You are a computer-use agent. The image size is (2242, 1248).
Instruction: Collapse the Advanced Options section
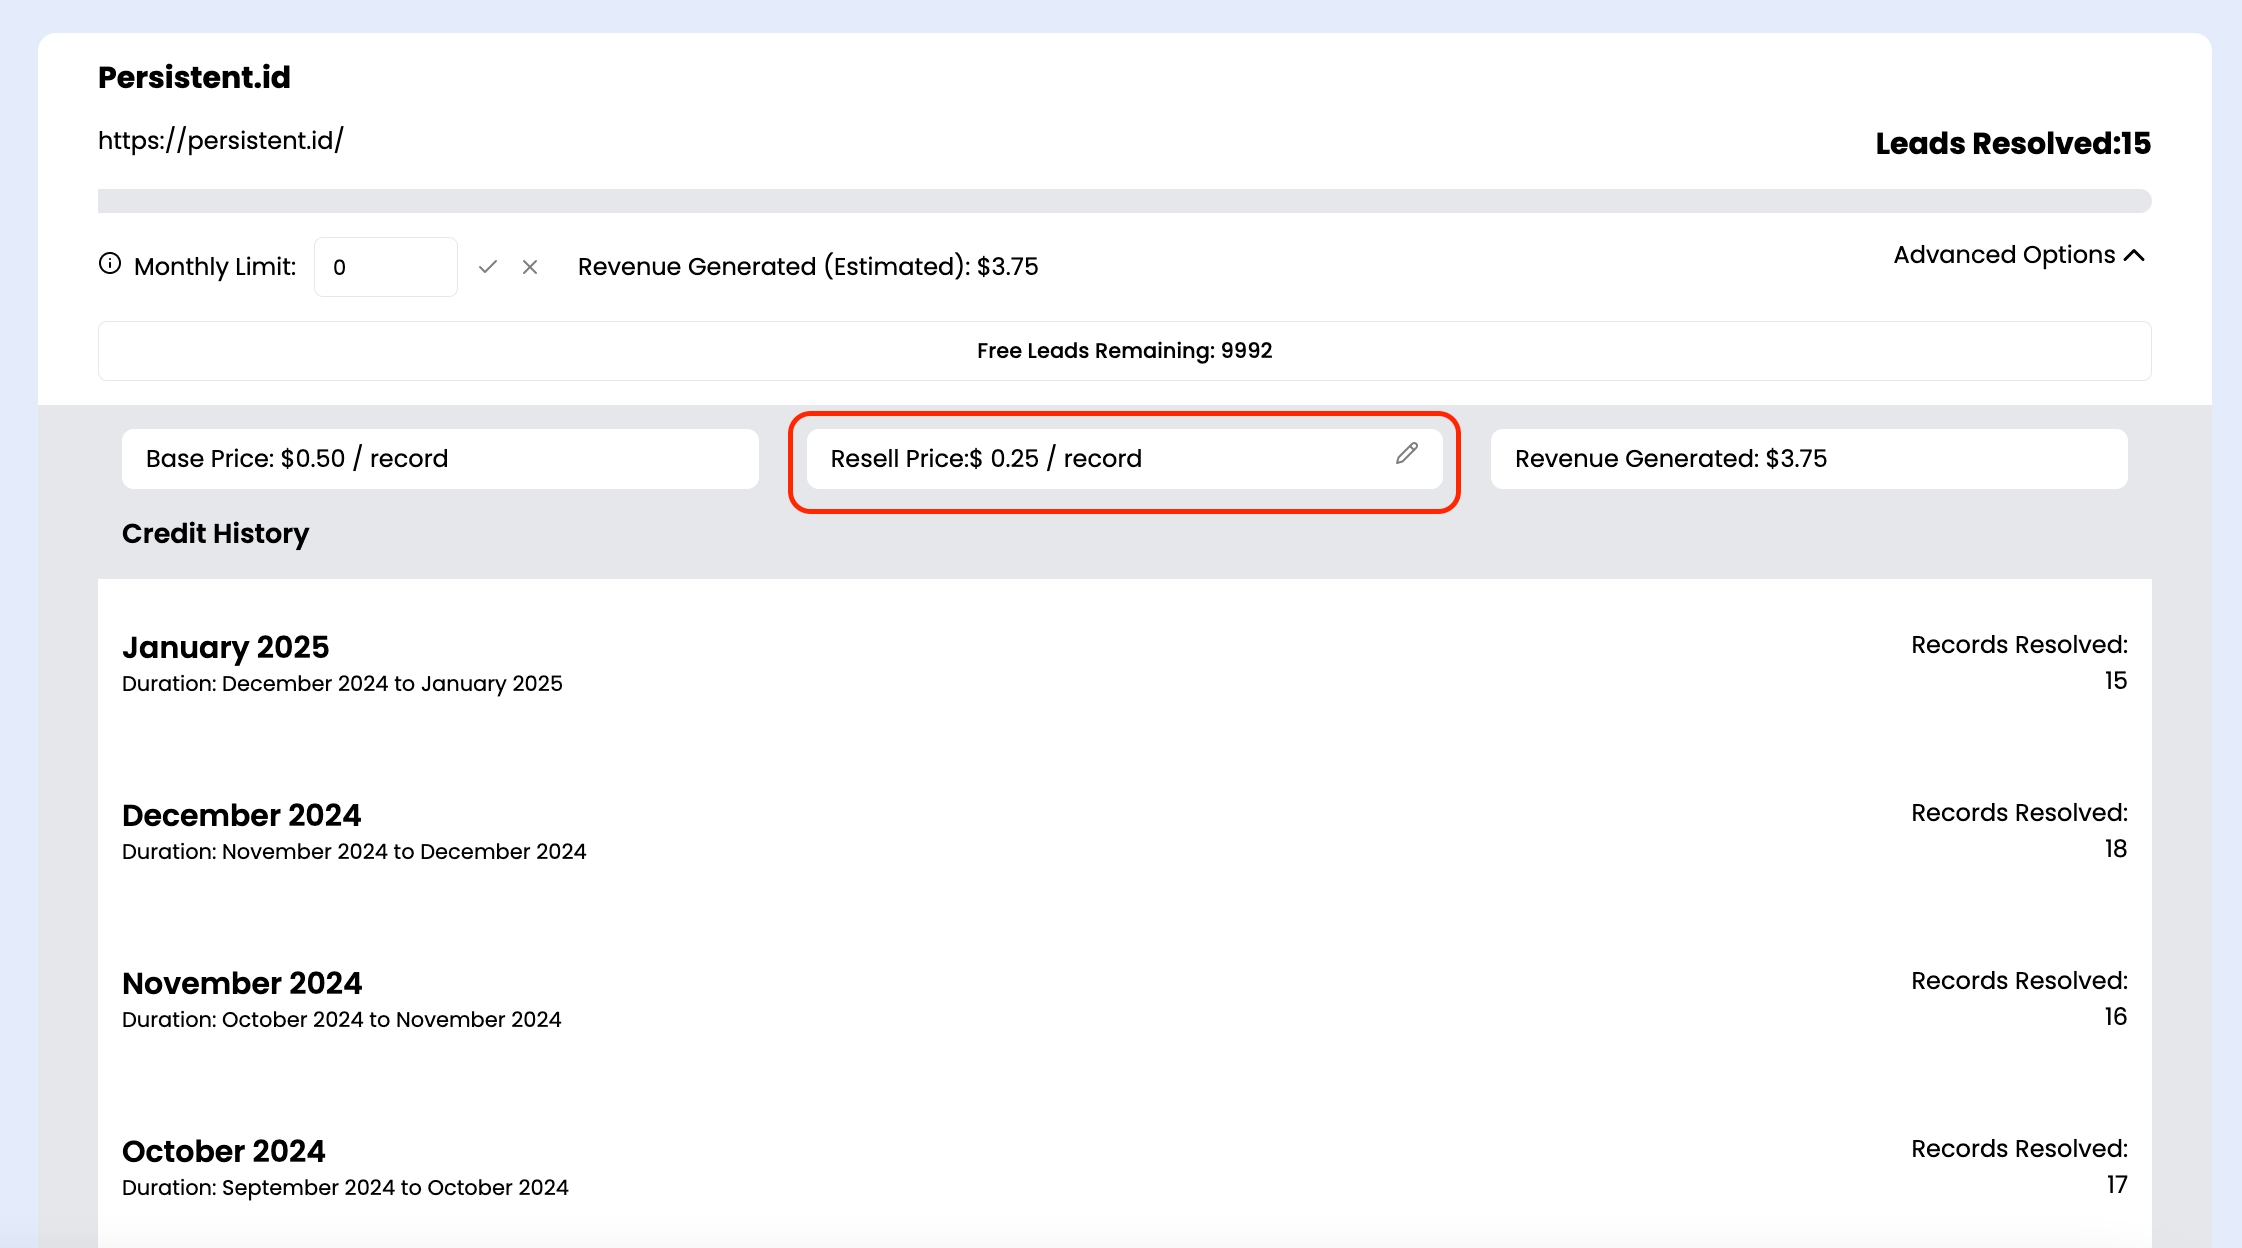pyautogui.click(x=2004, y=255)
